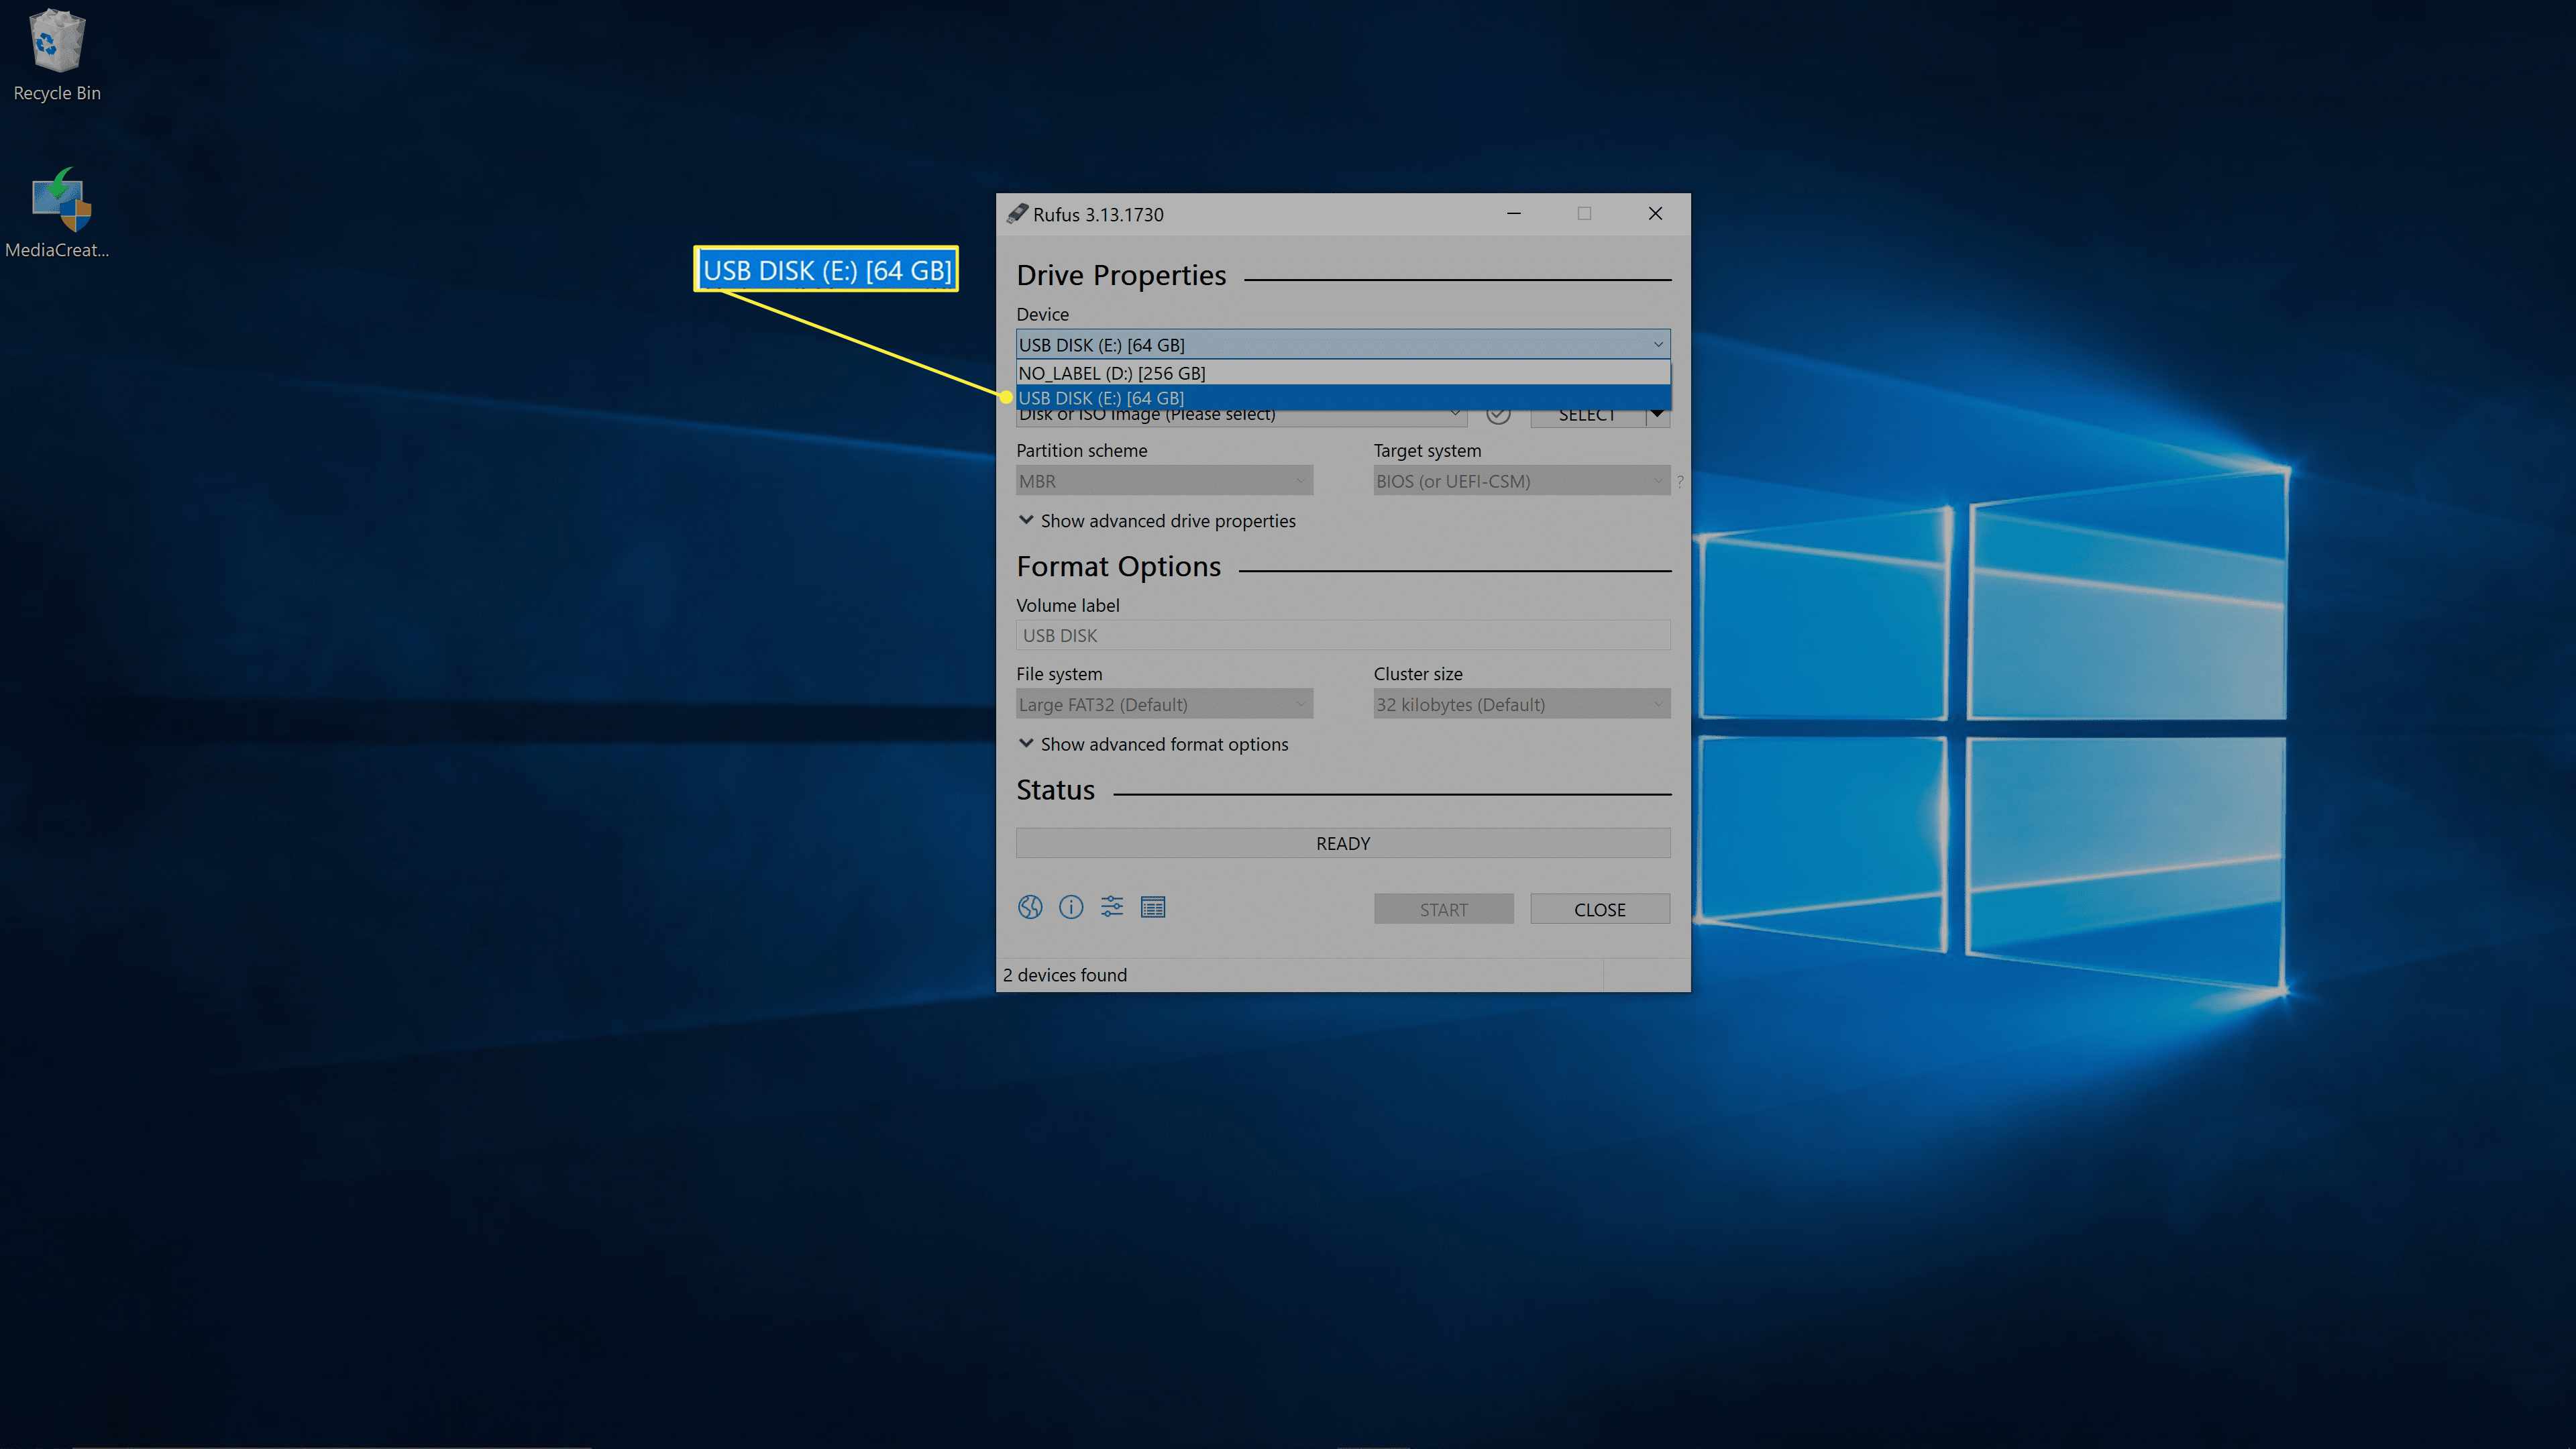The width and height of the screenshot is (2576, 1449).
Task: Expand Show advanced format options
Action: pyautogui.click(x=1153, y=744)
